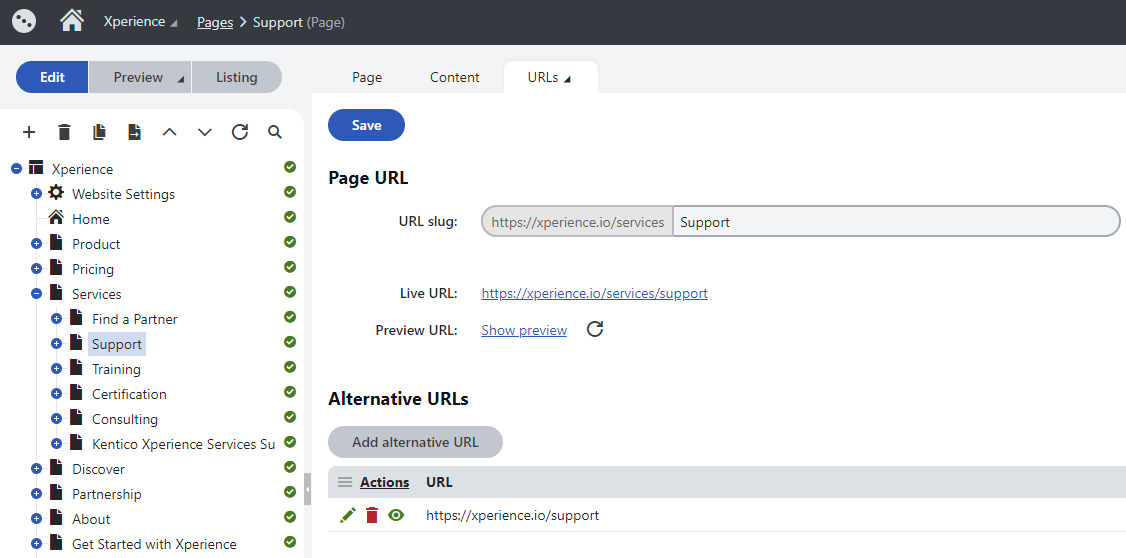Select Get Started with Xperience page
This screenshot has height=558, width=1126.
point(154,544)
